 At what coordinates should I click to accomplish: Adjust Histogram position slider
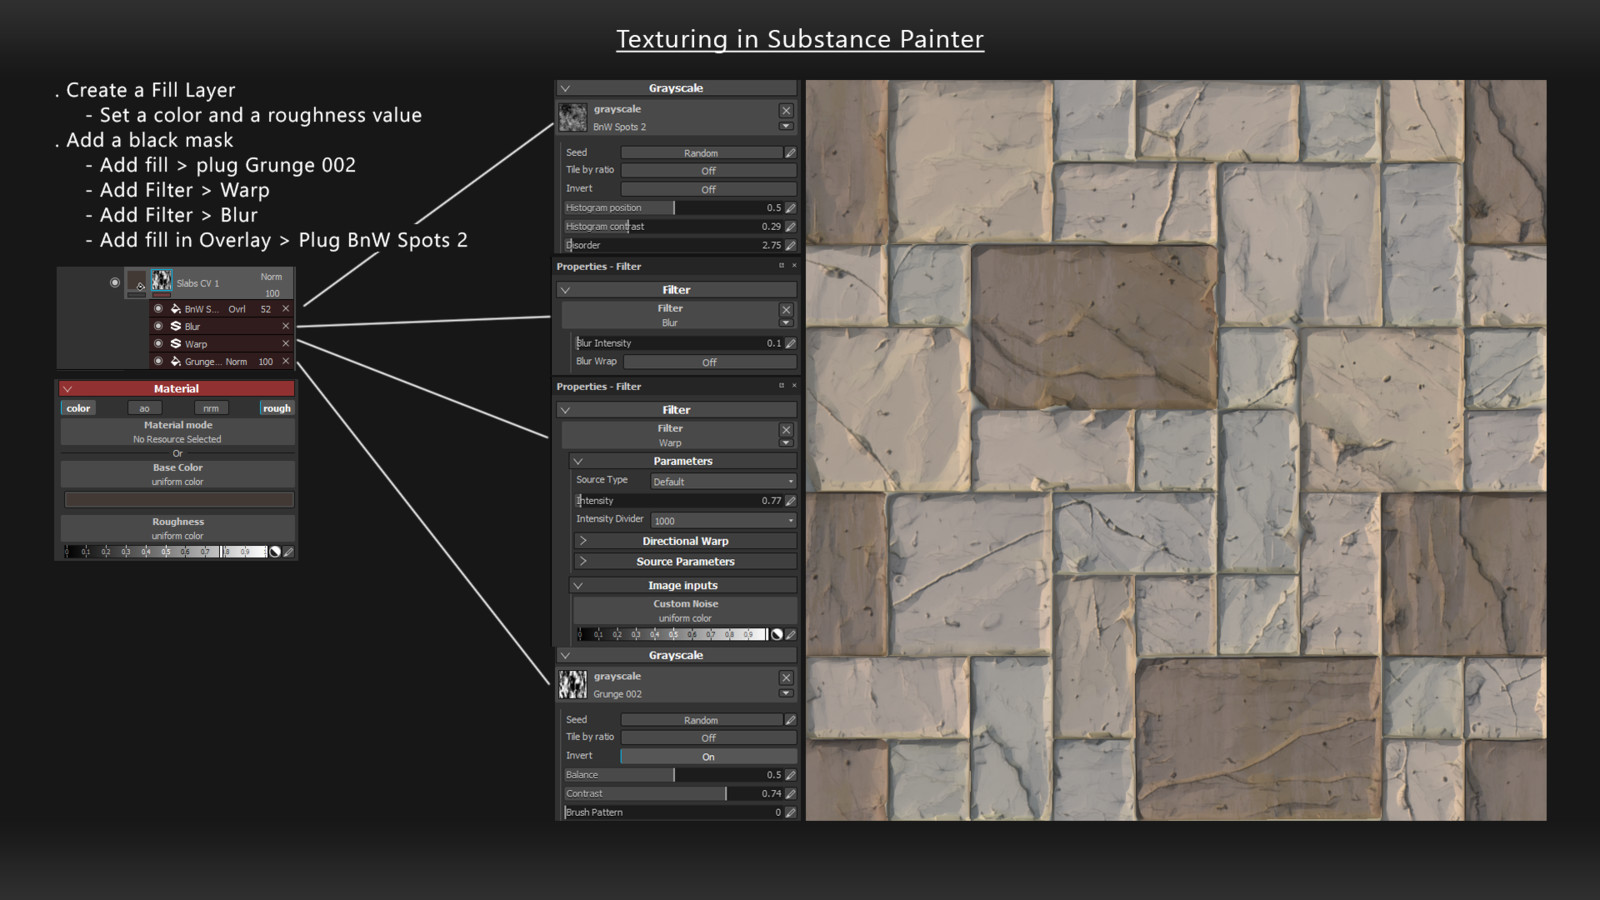(673, 208)
